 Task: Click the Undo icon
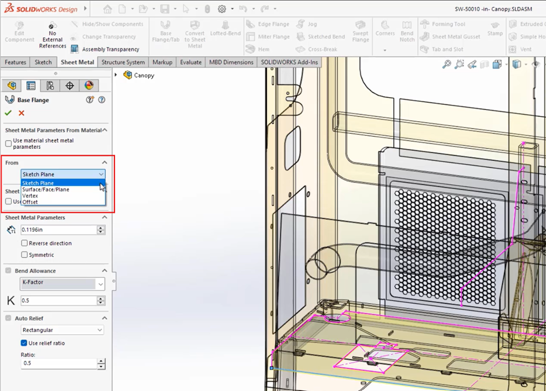pos(243,9)
